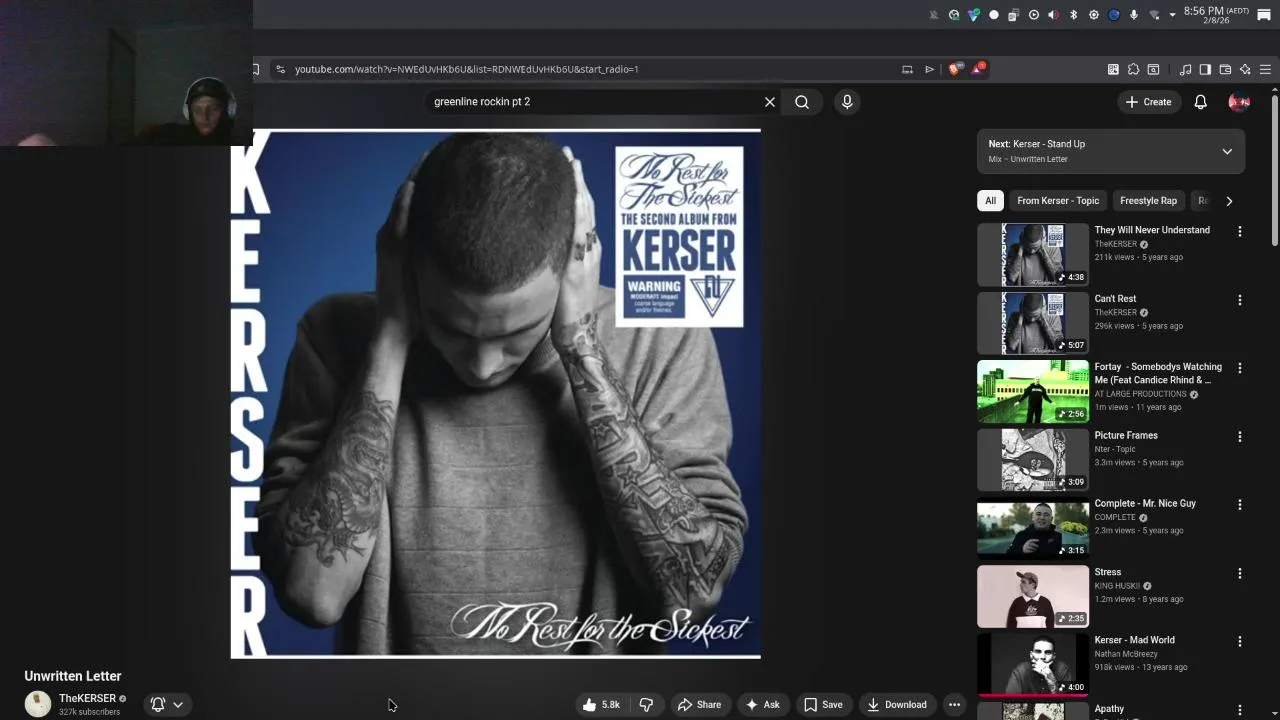Viewport: 1280px width, 720px height.
Task: Click the search magnifier button
Action: (x=802, y=102)
